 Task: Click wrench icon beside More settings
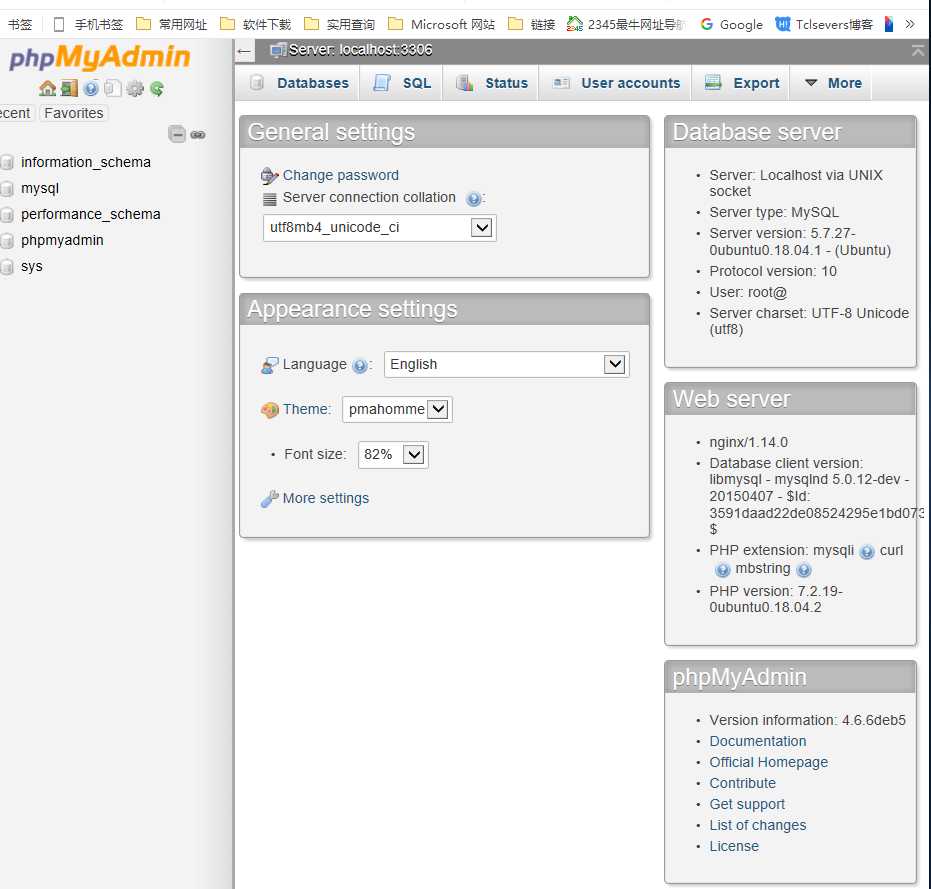coord(270,499)
